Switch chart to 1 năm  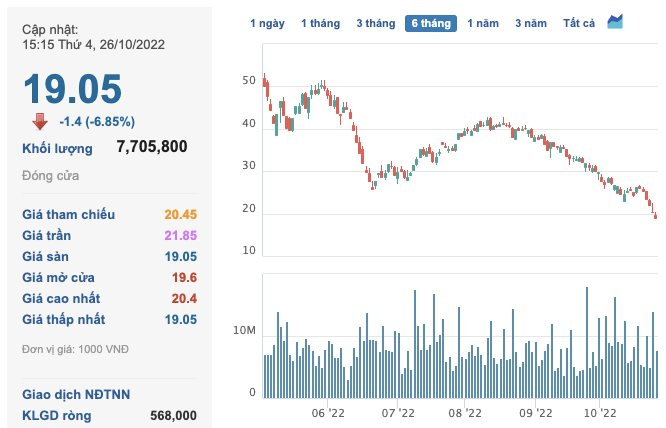click(x=484, y=23)
